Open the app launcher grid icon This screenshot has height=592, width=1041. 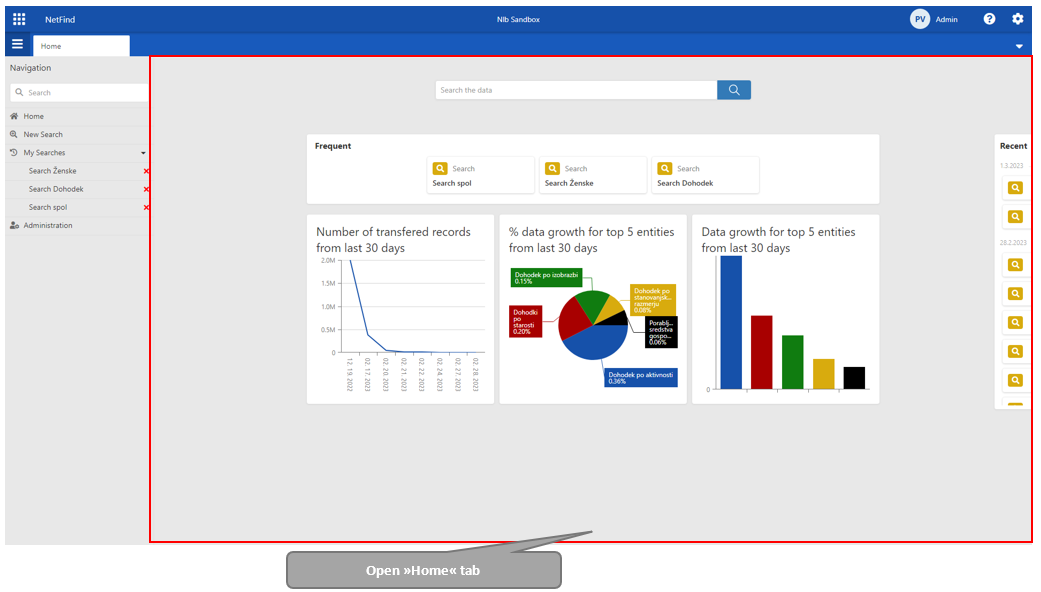[19, 19]
